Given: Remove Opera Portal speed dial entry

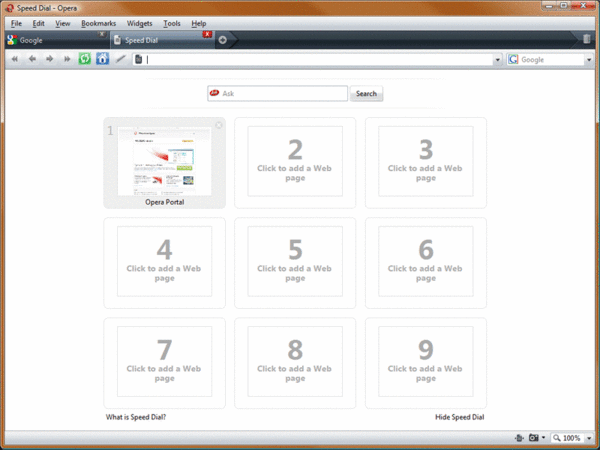Looking at the screenshot, I should click(218, 125).
